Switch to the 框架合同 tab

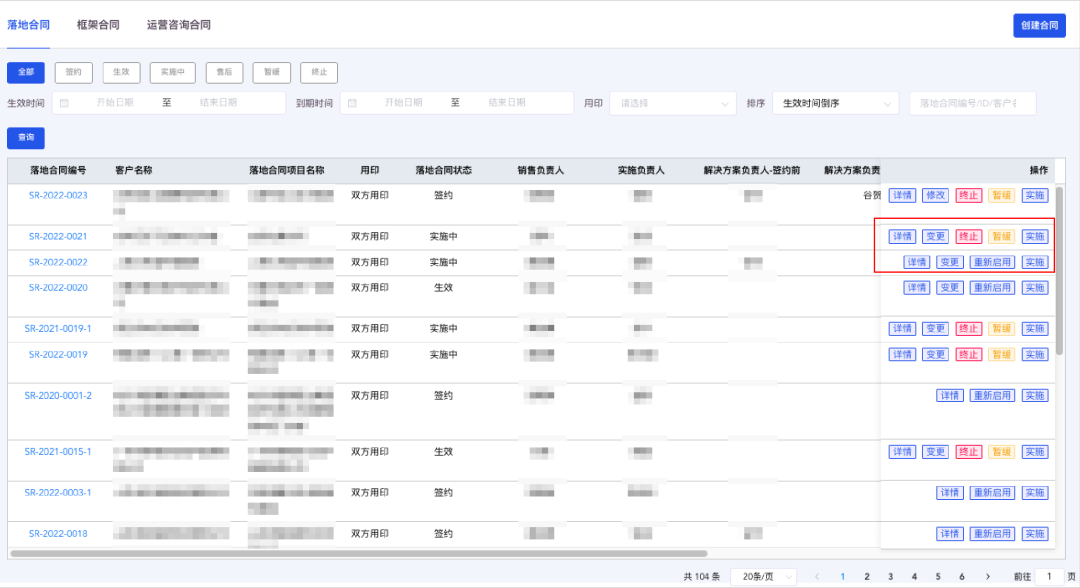point(98,25)
